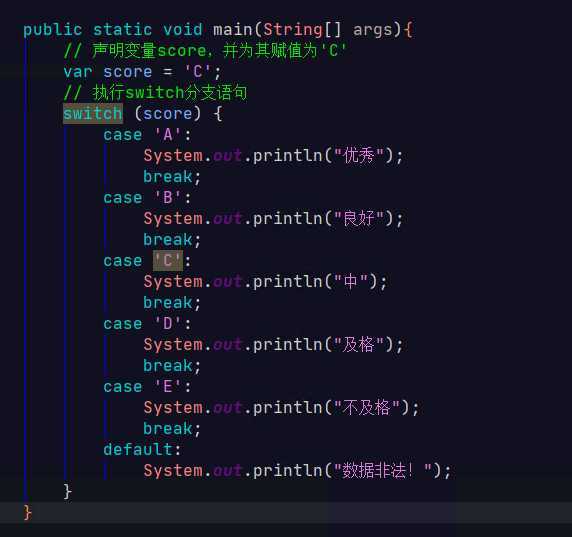Click the 'C' literal in the var assignment
572x537 pixels.
[x=197, y=71]
